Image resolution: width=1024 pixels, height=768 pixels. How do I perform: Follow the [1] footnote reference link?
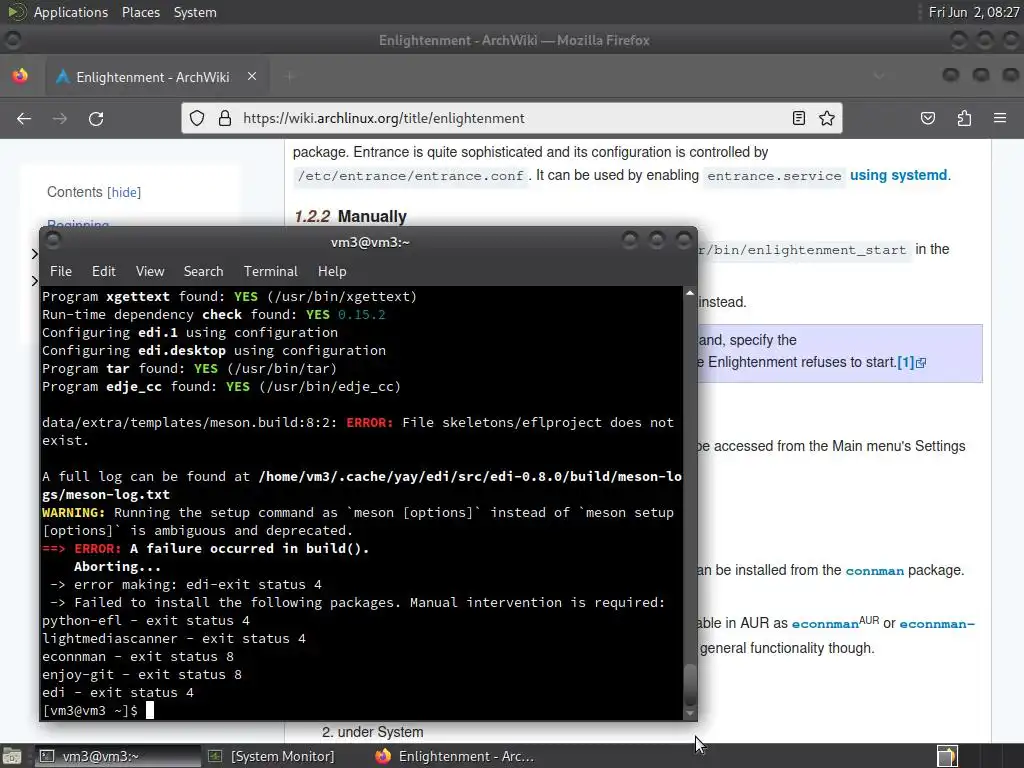coord(905,362)
